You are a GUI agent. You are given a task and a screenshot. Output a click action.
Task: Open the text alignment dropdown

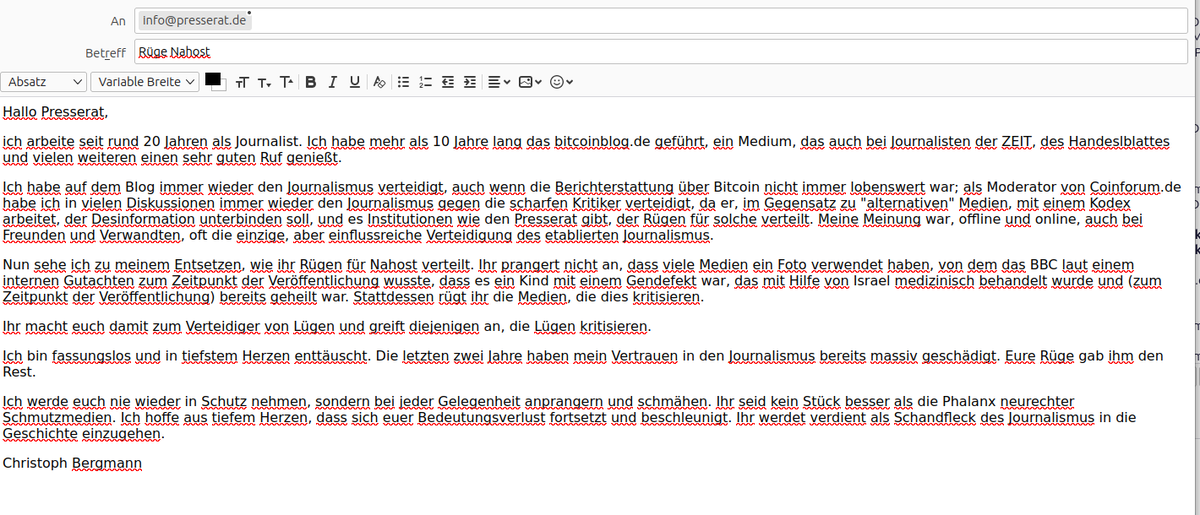point(498,82)
